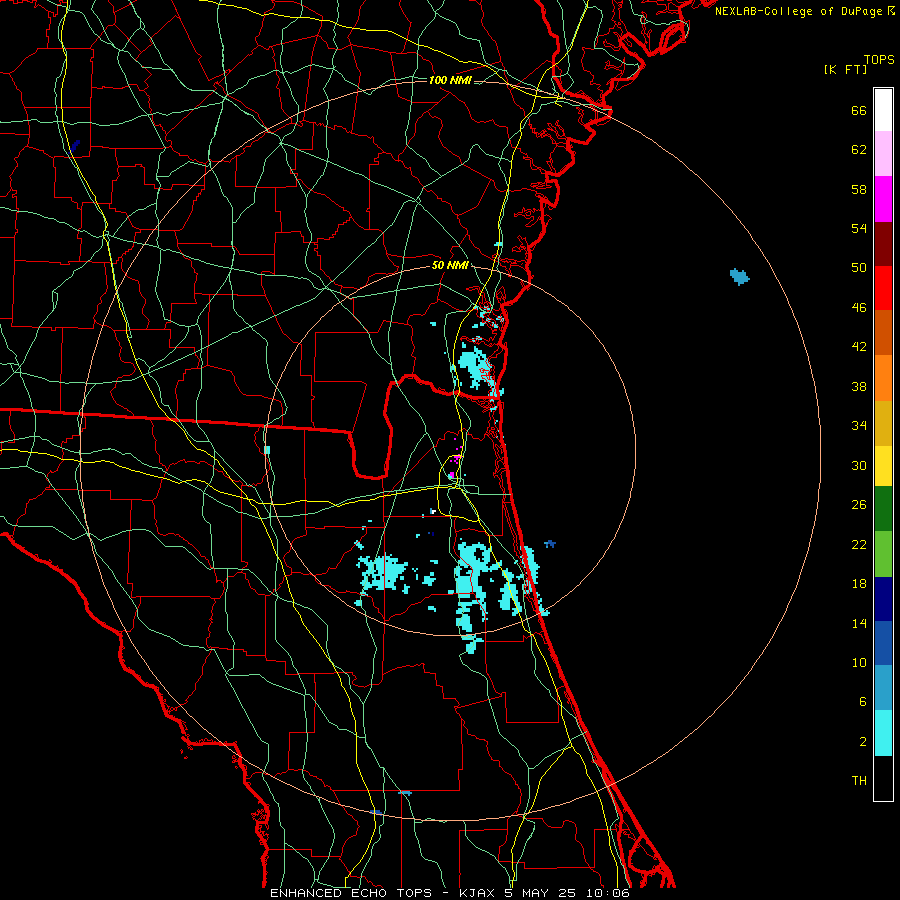Click the 100 NMI range ring label
Screen dimensions: 900x900
pyautogui.click(x=450, y=80)
